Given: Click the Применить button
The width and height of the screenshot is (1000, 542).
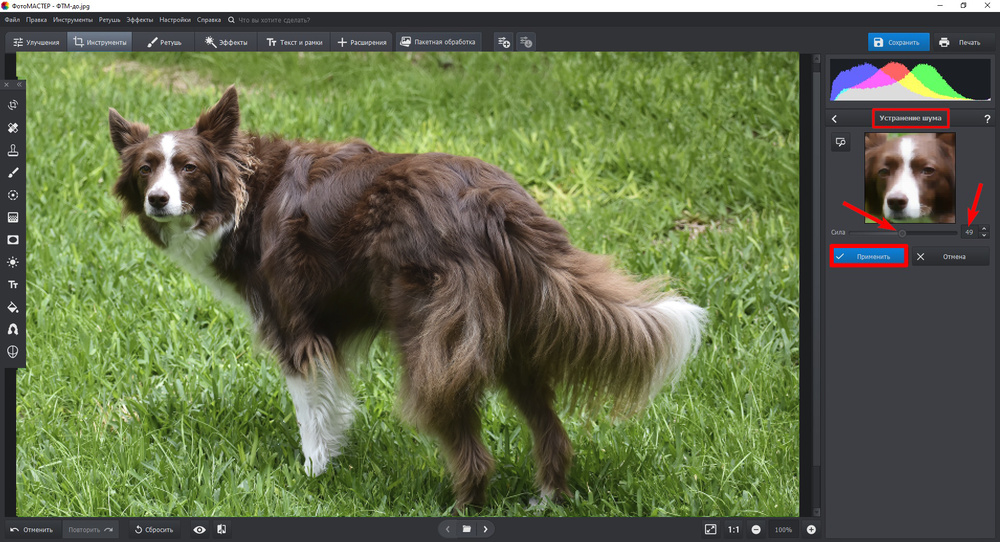Looking at the screenshot, I should click(868, 256).
